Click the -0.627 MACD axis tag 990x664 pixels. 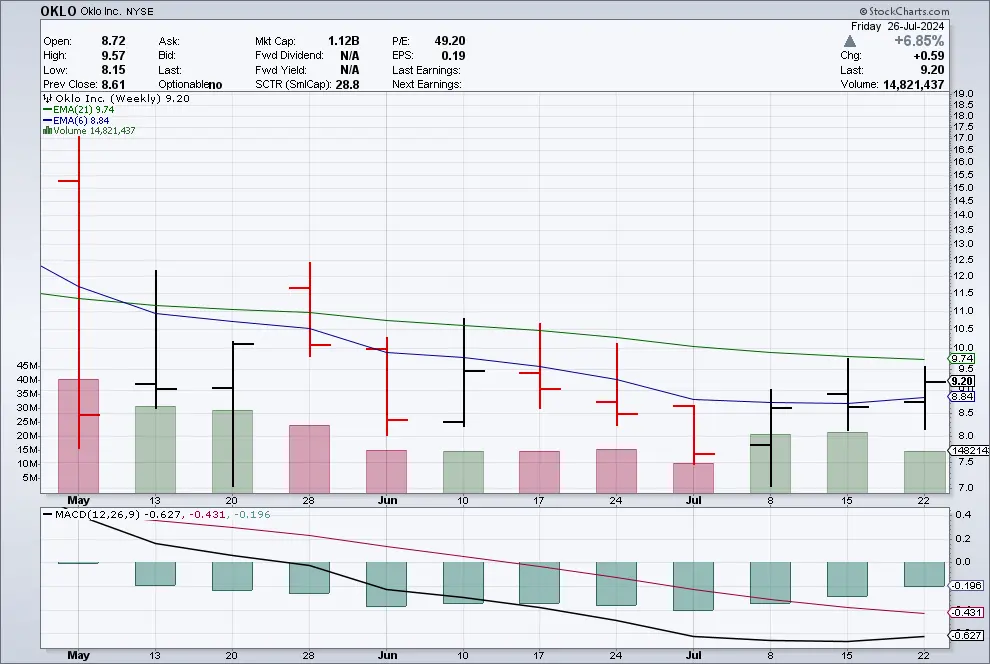pos(966,635)
